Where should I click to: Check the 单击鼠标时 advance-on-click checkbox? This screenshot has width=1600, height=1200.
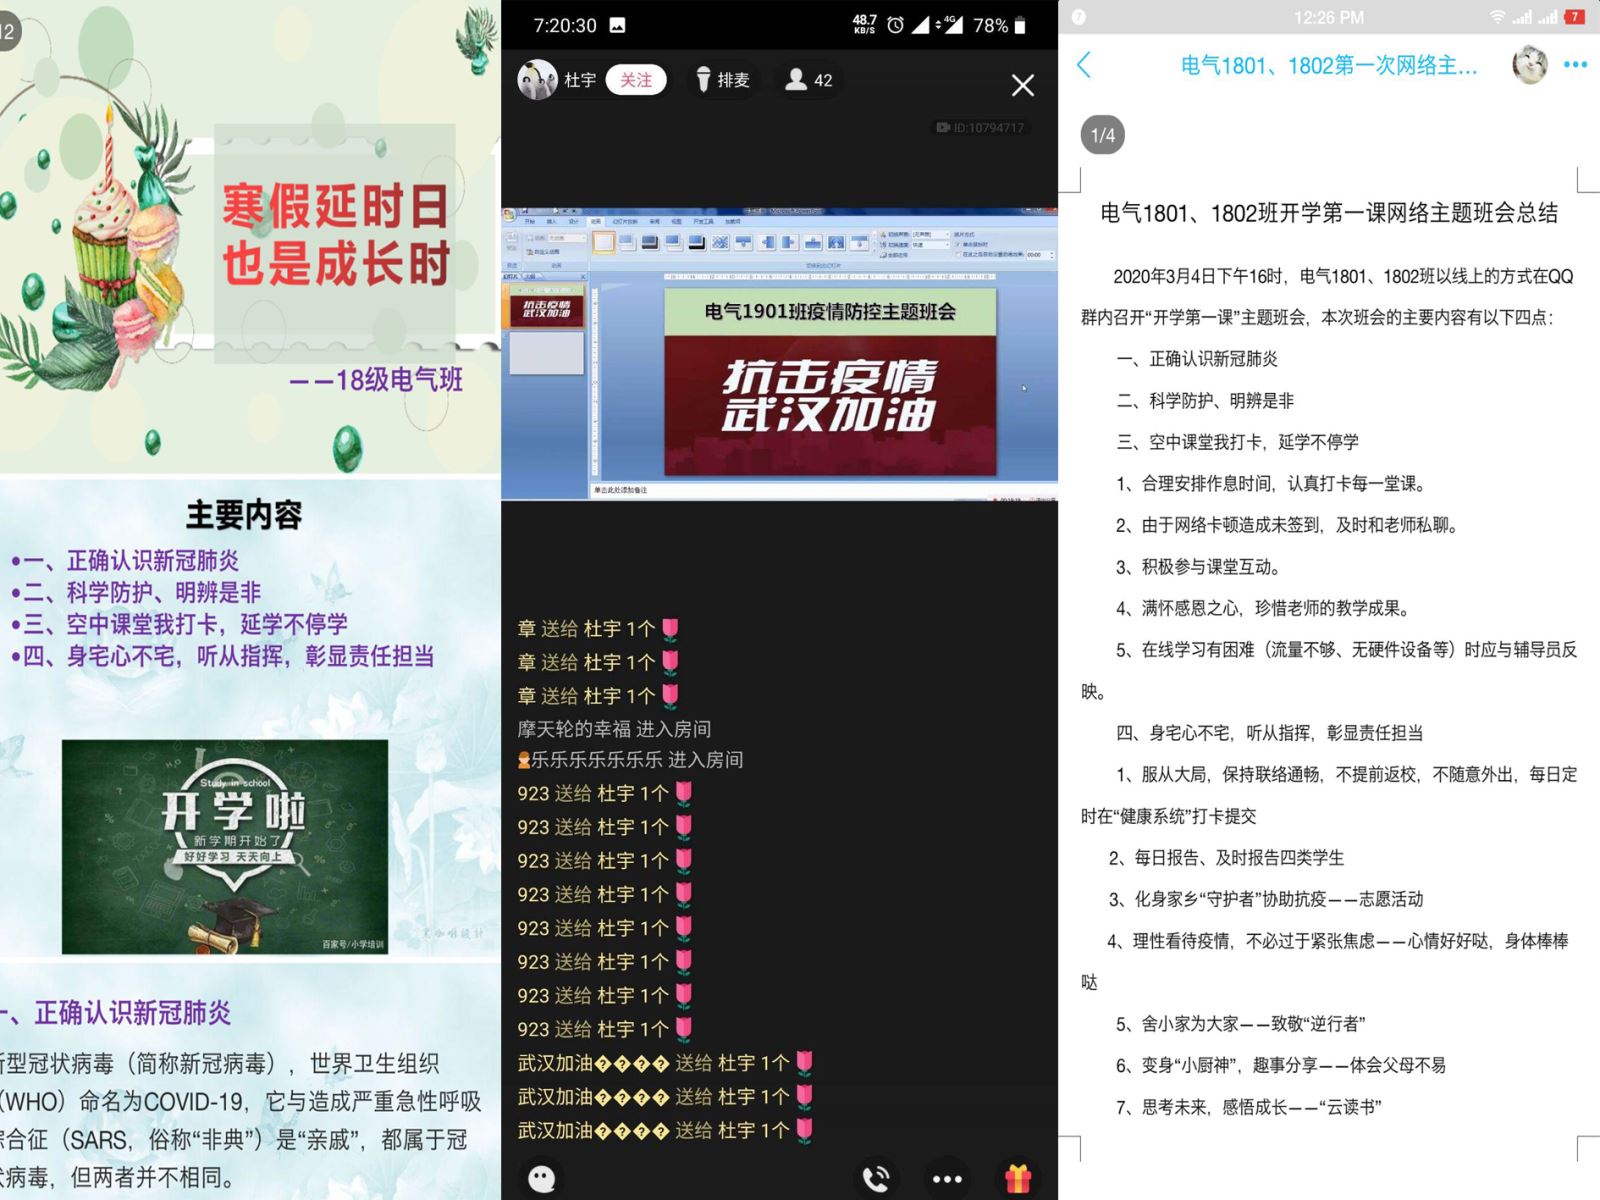pyautogui.click(x=958, y=244)
